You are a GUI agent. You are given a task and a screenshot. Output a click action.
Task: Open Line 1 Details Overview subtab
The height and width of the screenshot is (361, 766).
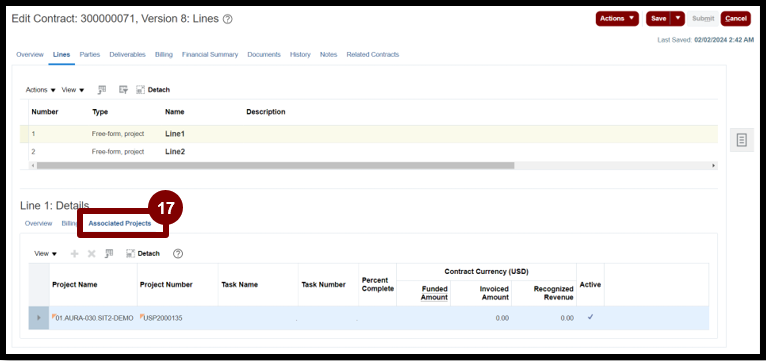(x=38, y=223)
